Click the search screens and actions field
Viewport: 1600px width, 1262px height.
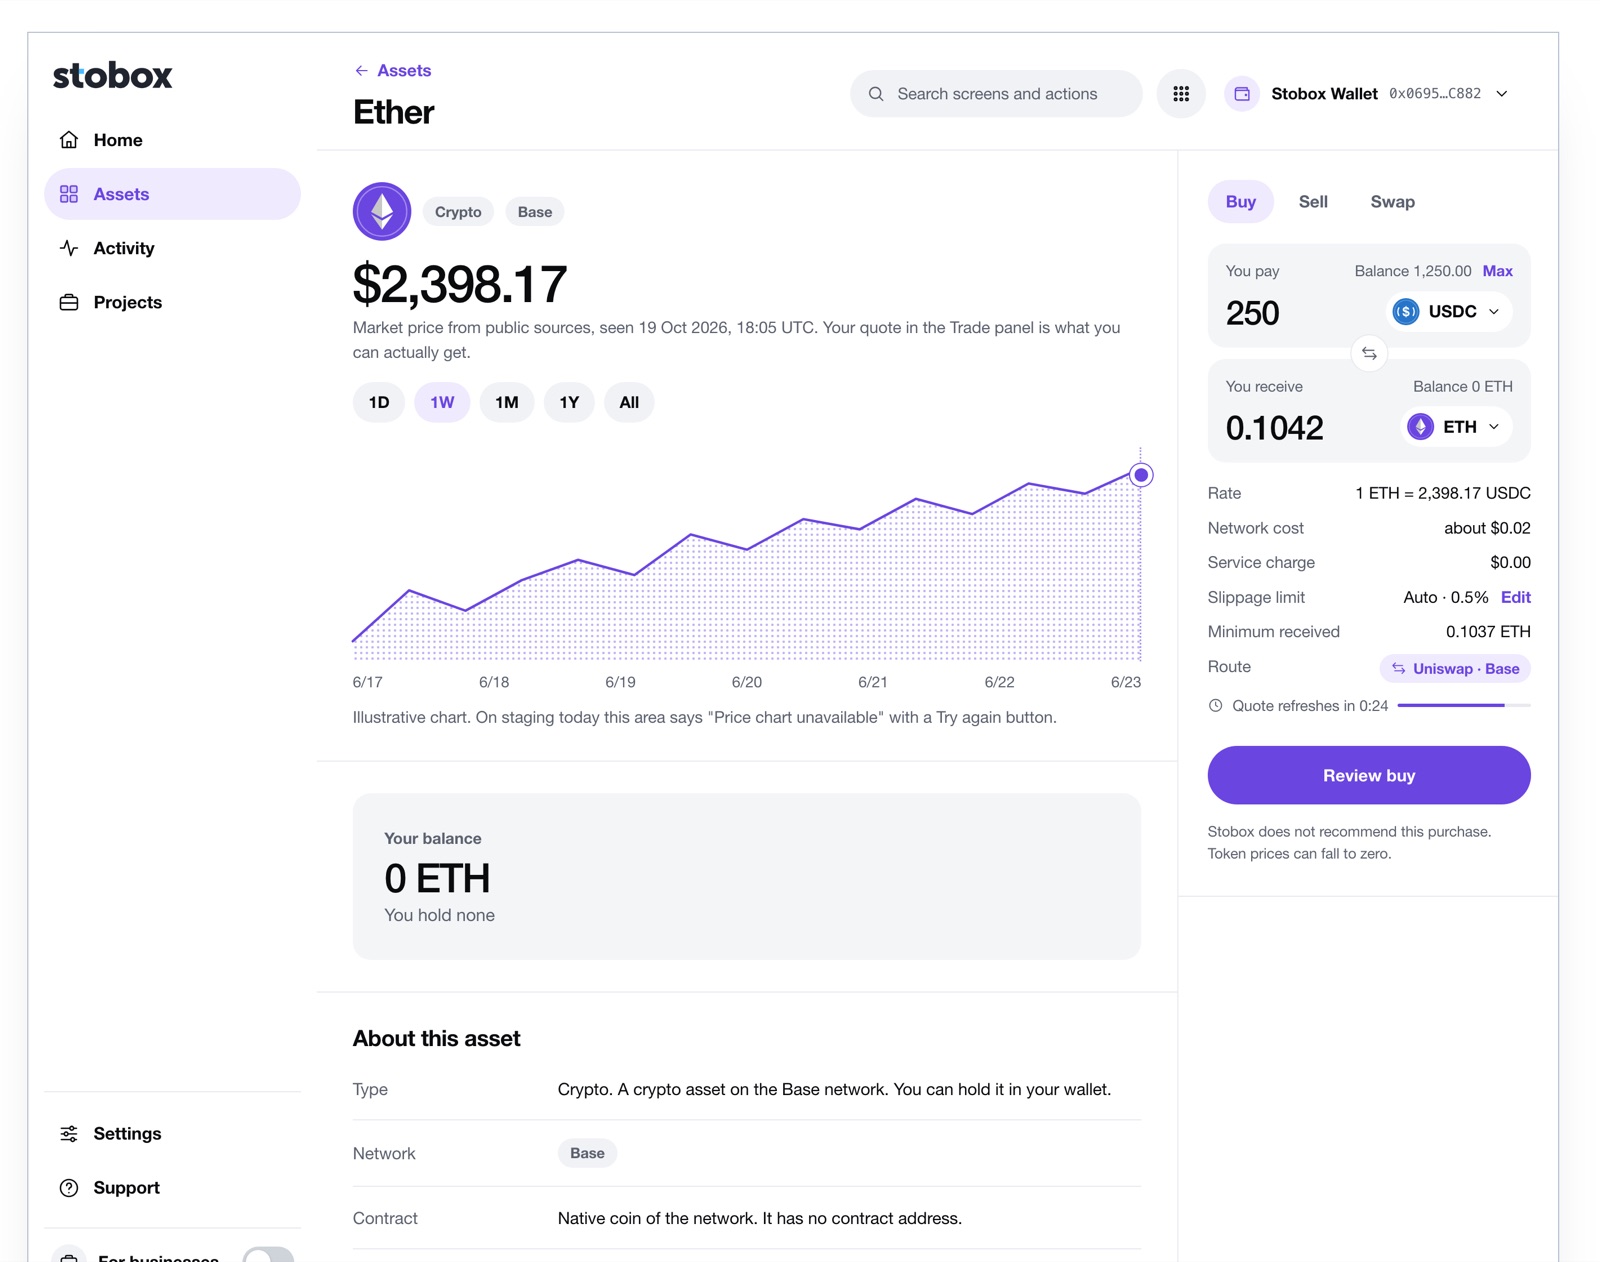coord(996,94)
